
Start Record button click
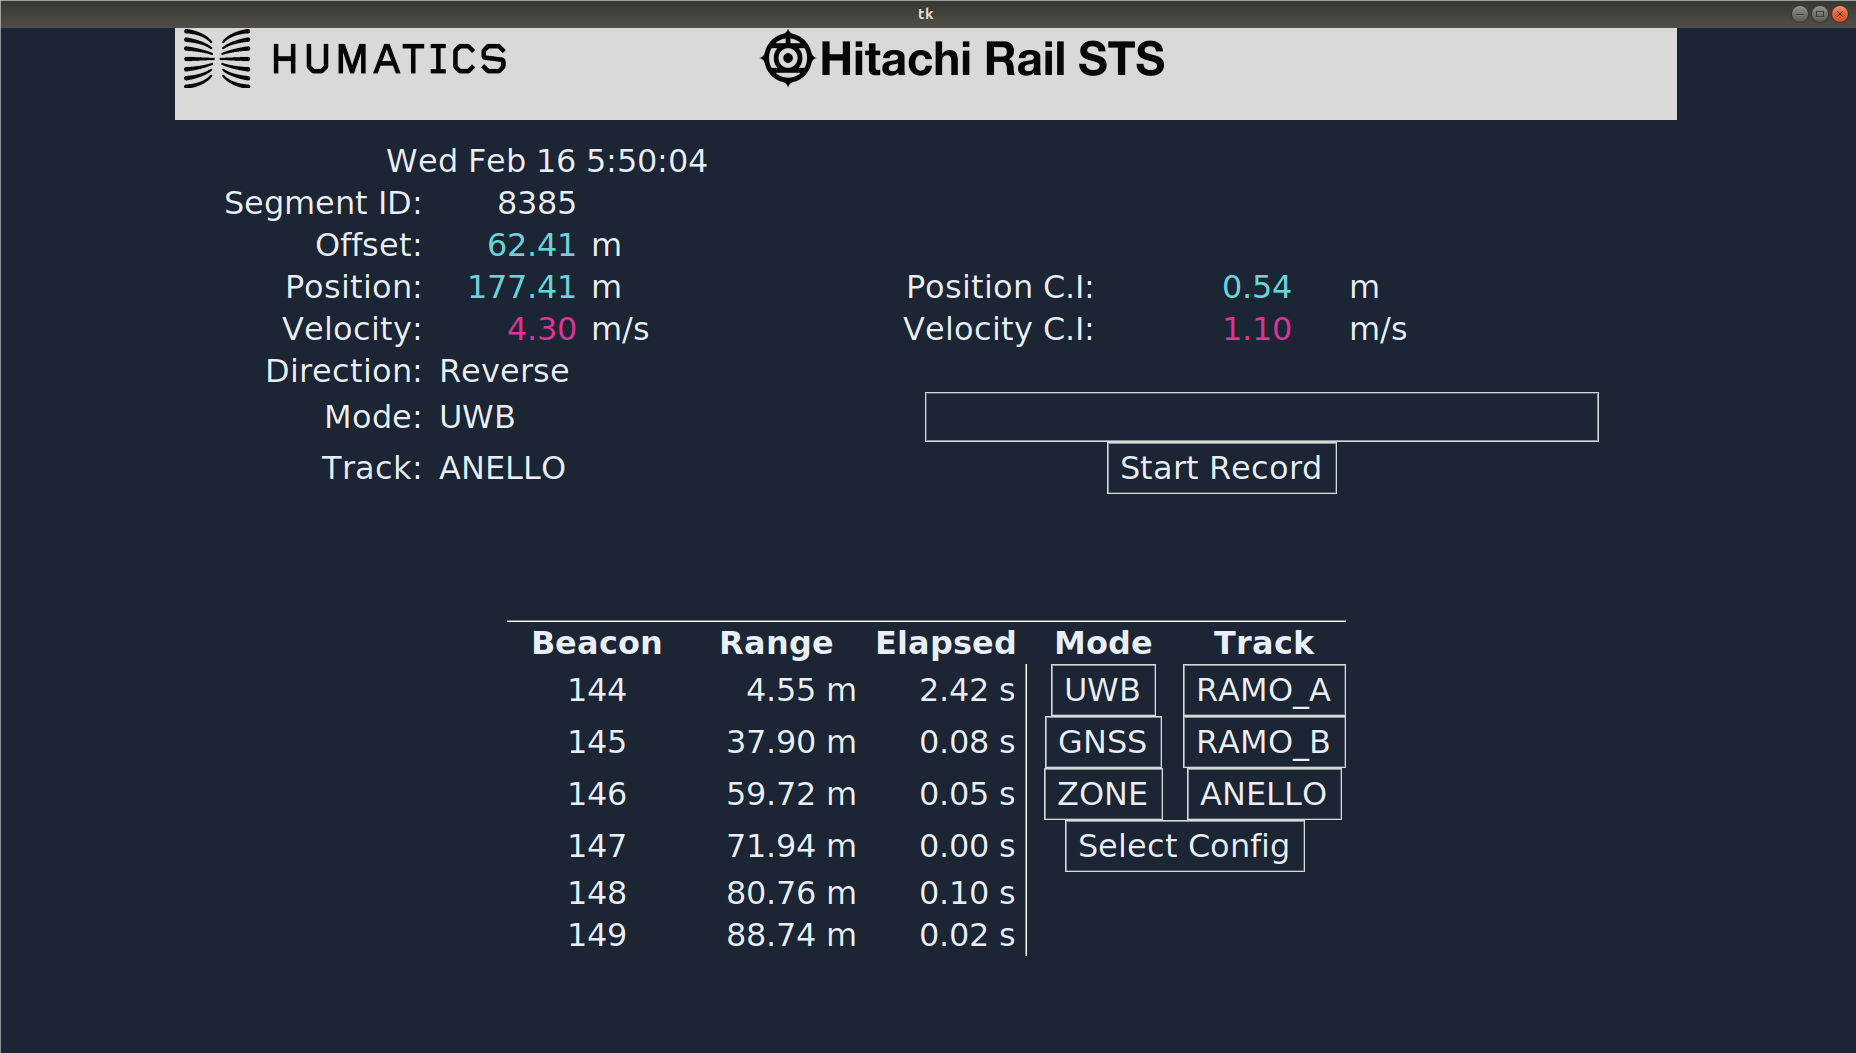click(x=1221, y=468)
